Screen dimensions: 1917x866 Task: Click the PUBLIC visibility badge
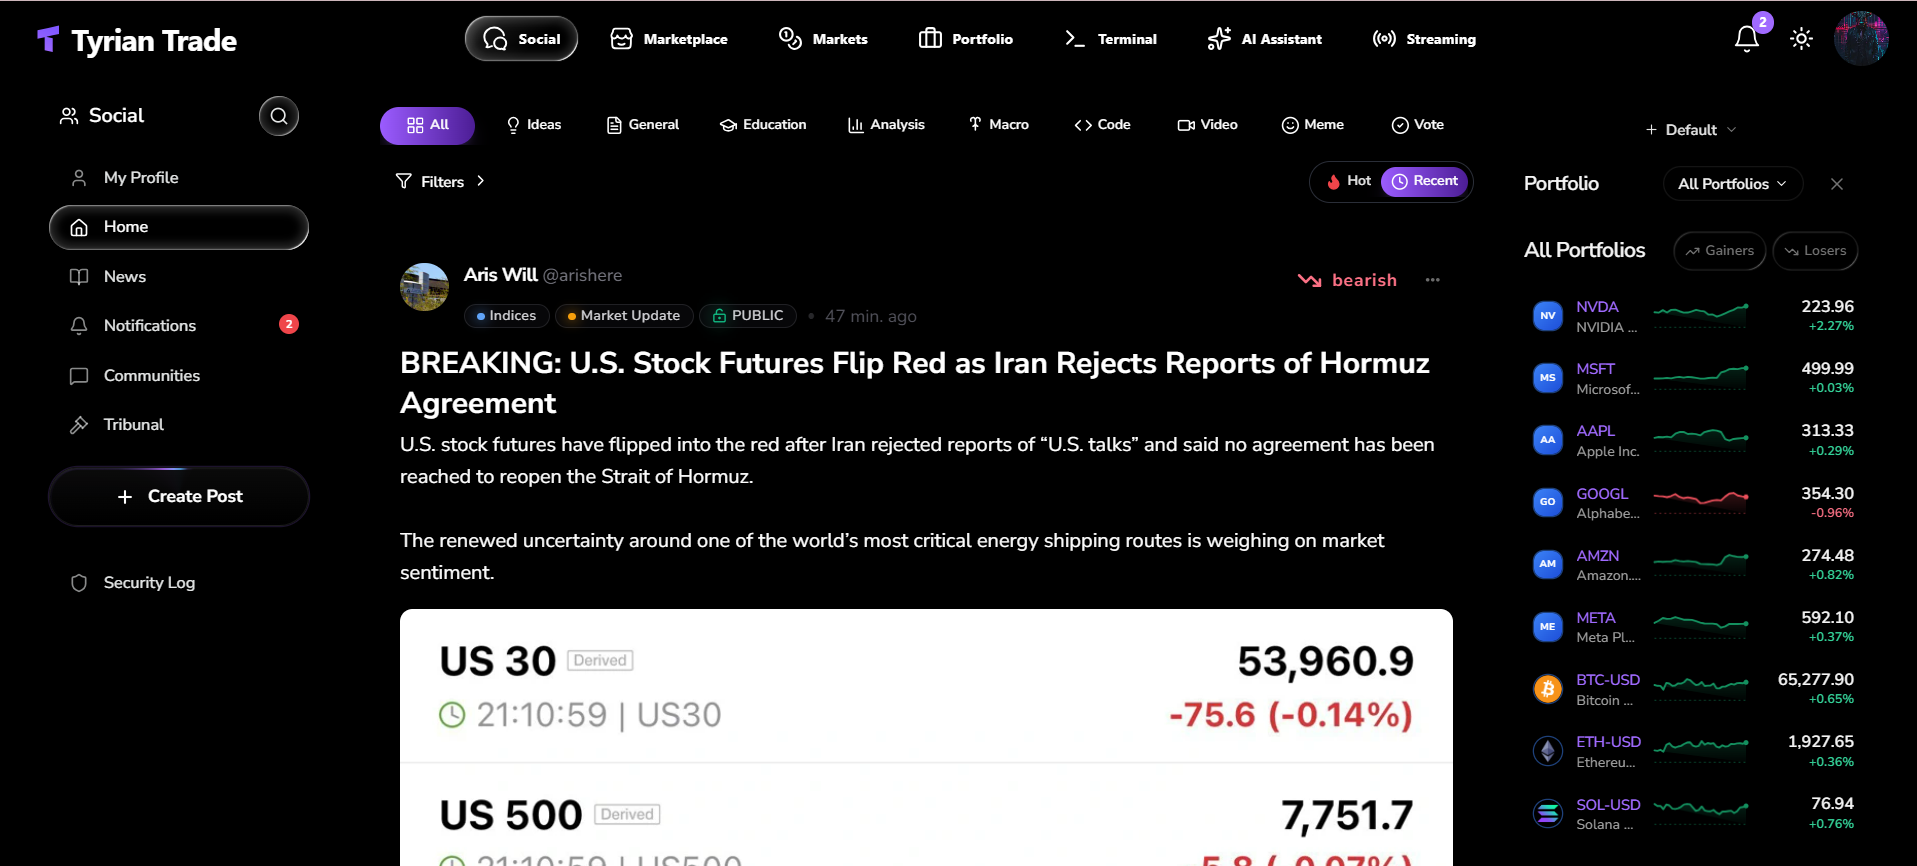pos(747,316)
